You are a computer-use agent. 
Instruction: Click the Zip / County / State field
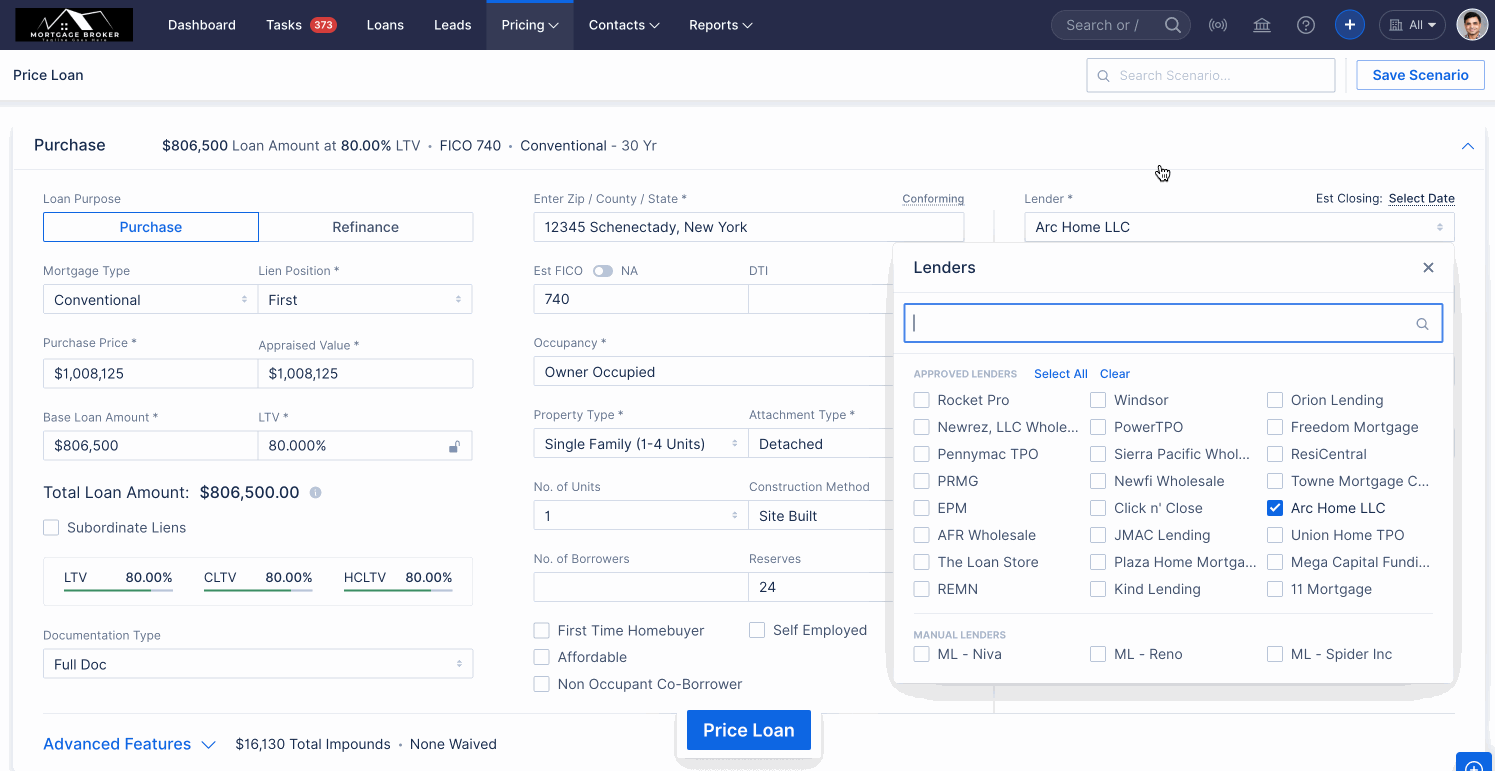pyautogui.click(x=749, y=227)
